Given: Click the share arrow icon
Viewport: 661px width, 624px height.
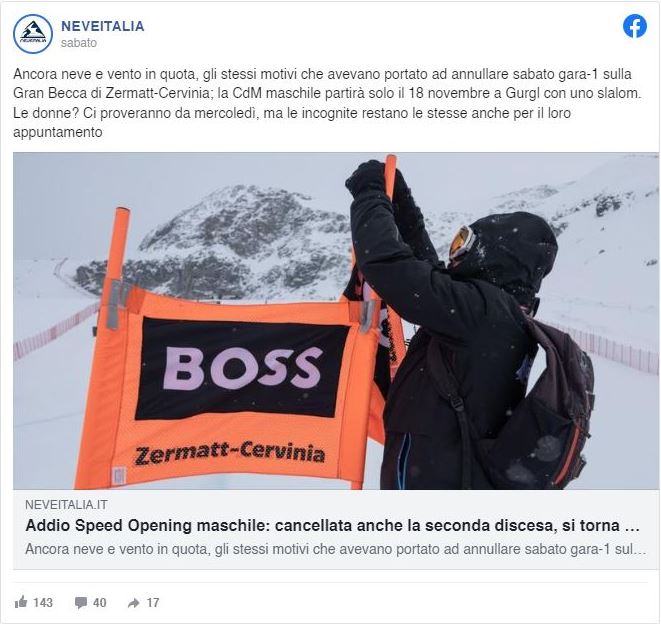Looking at the screenshot, I should click(x=133, y=603).
